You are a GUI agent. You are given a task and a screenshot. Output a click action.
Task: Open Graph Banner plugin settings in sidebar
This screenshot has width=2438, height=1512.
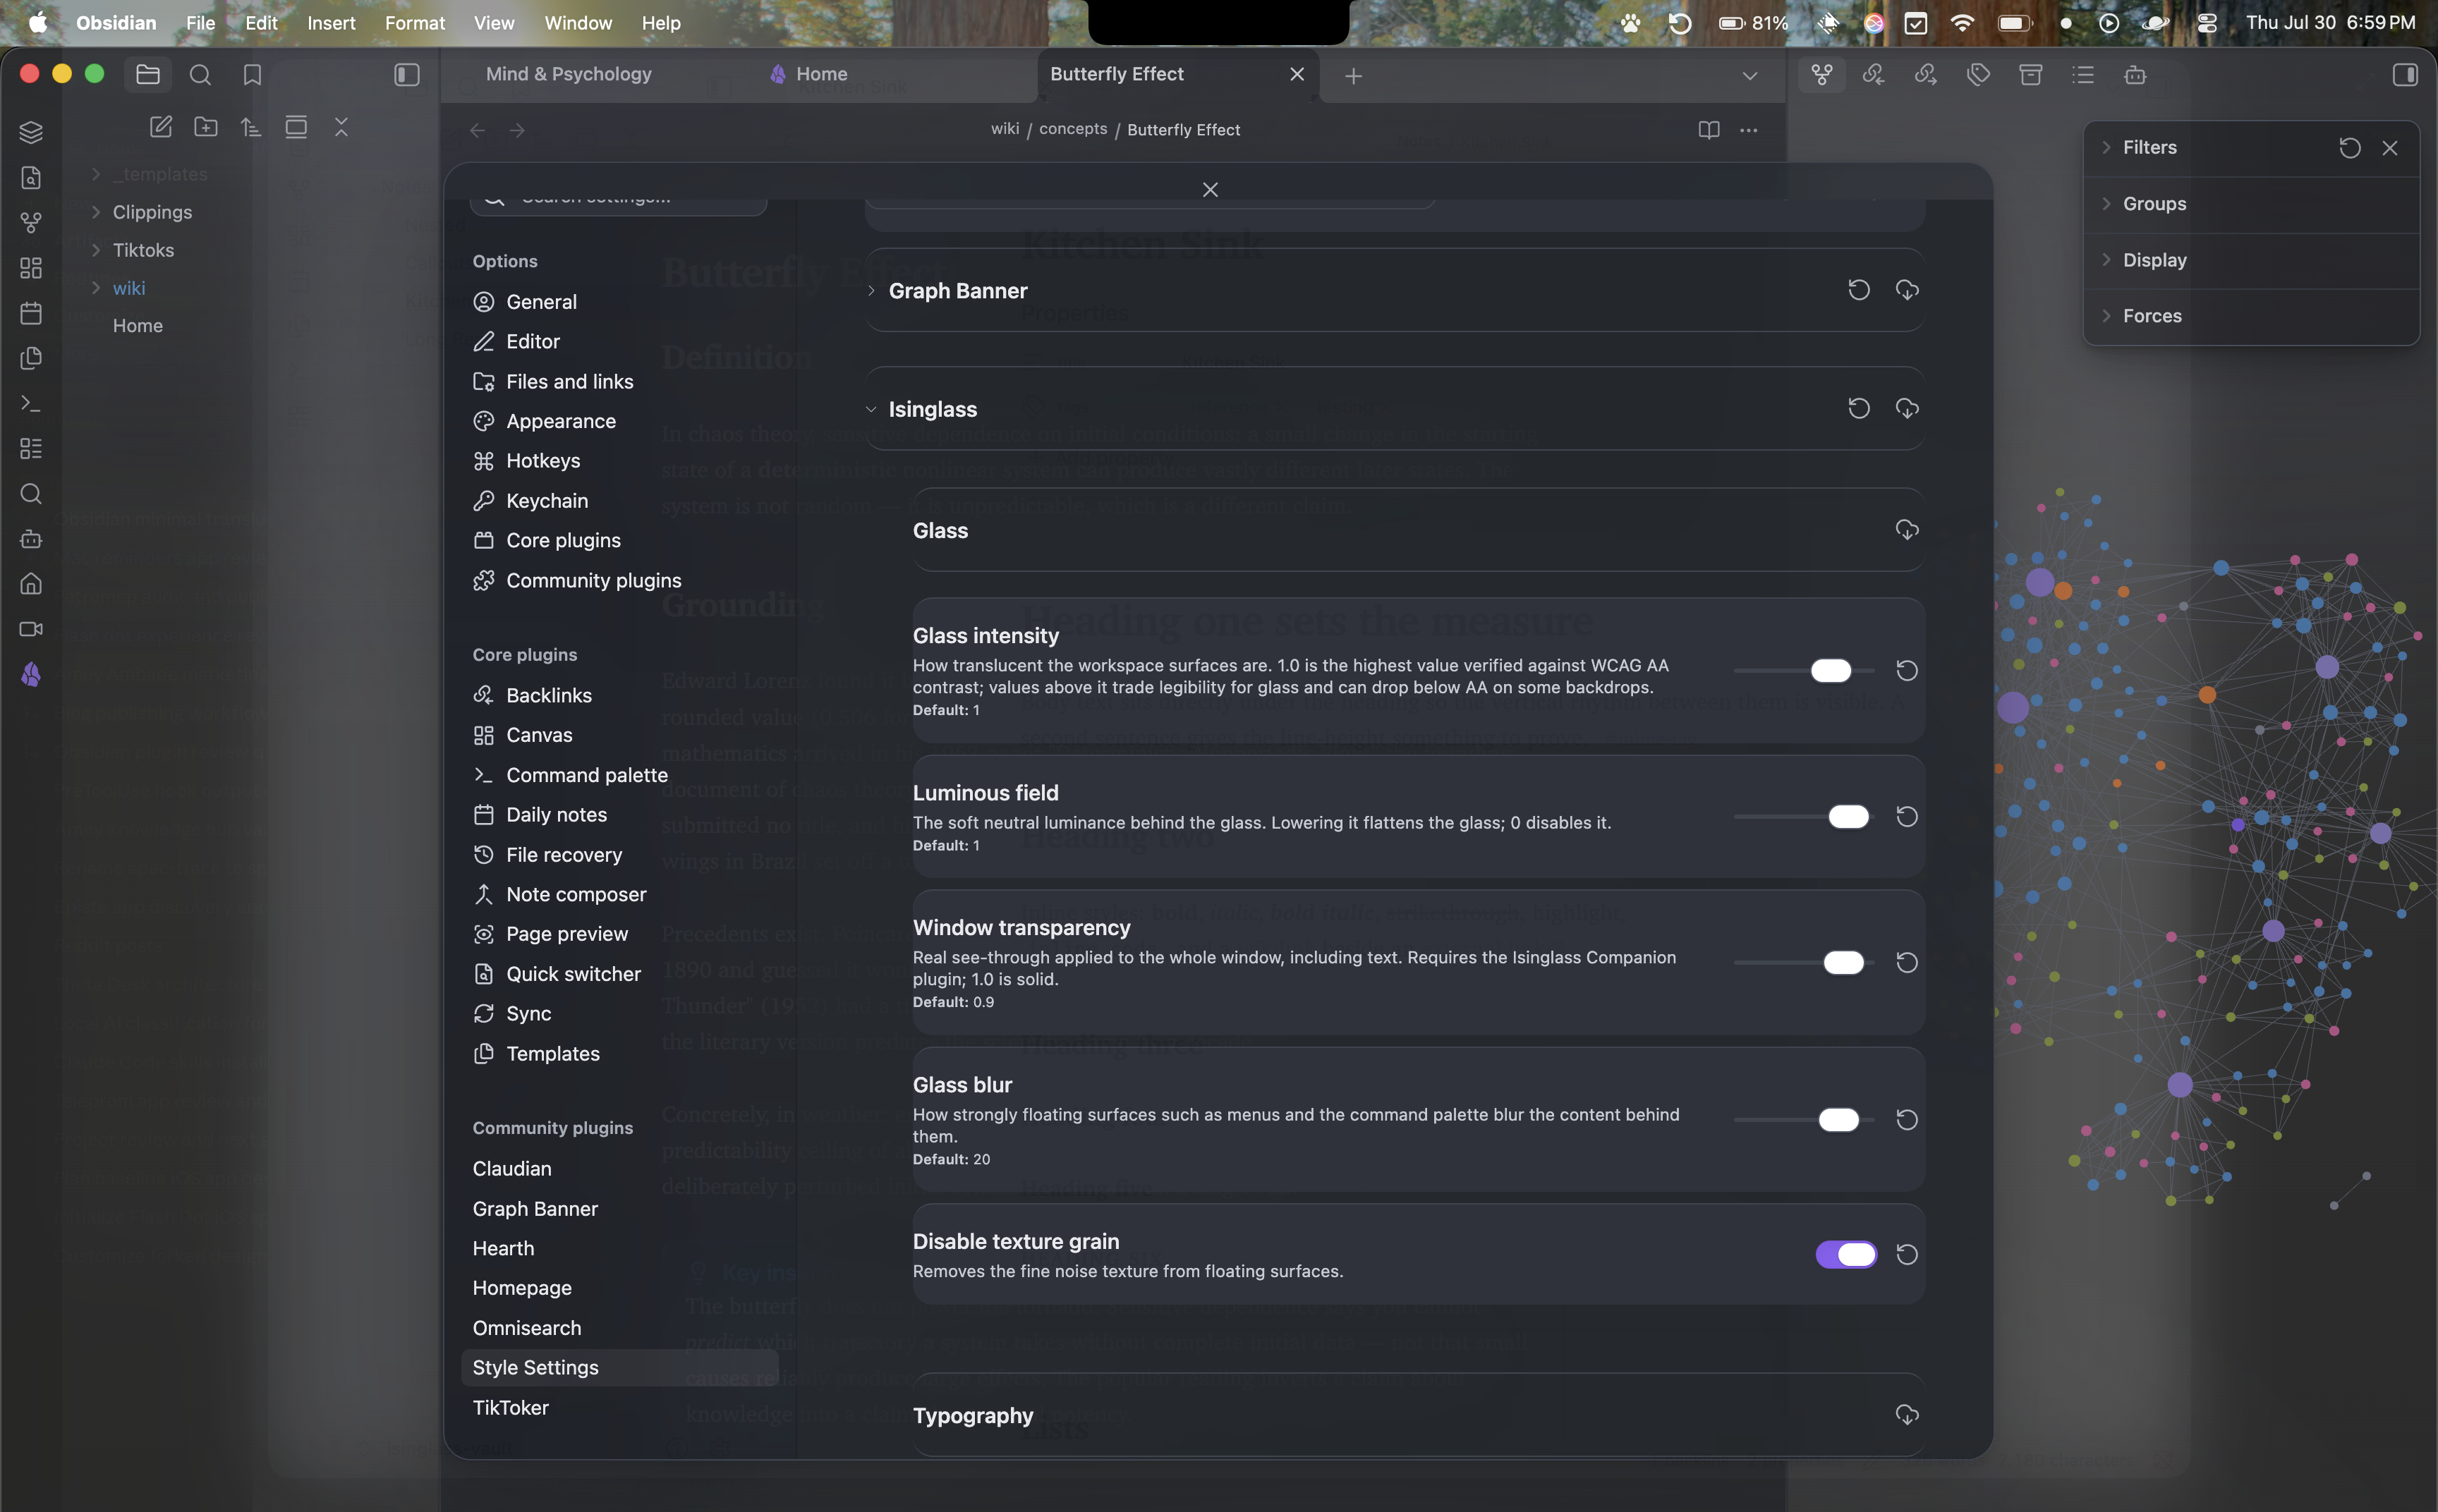pyautogui.click(x=535, y=1209)
